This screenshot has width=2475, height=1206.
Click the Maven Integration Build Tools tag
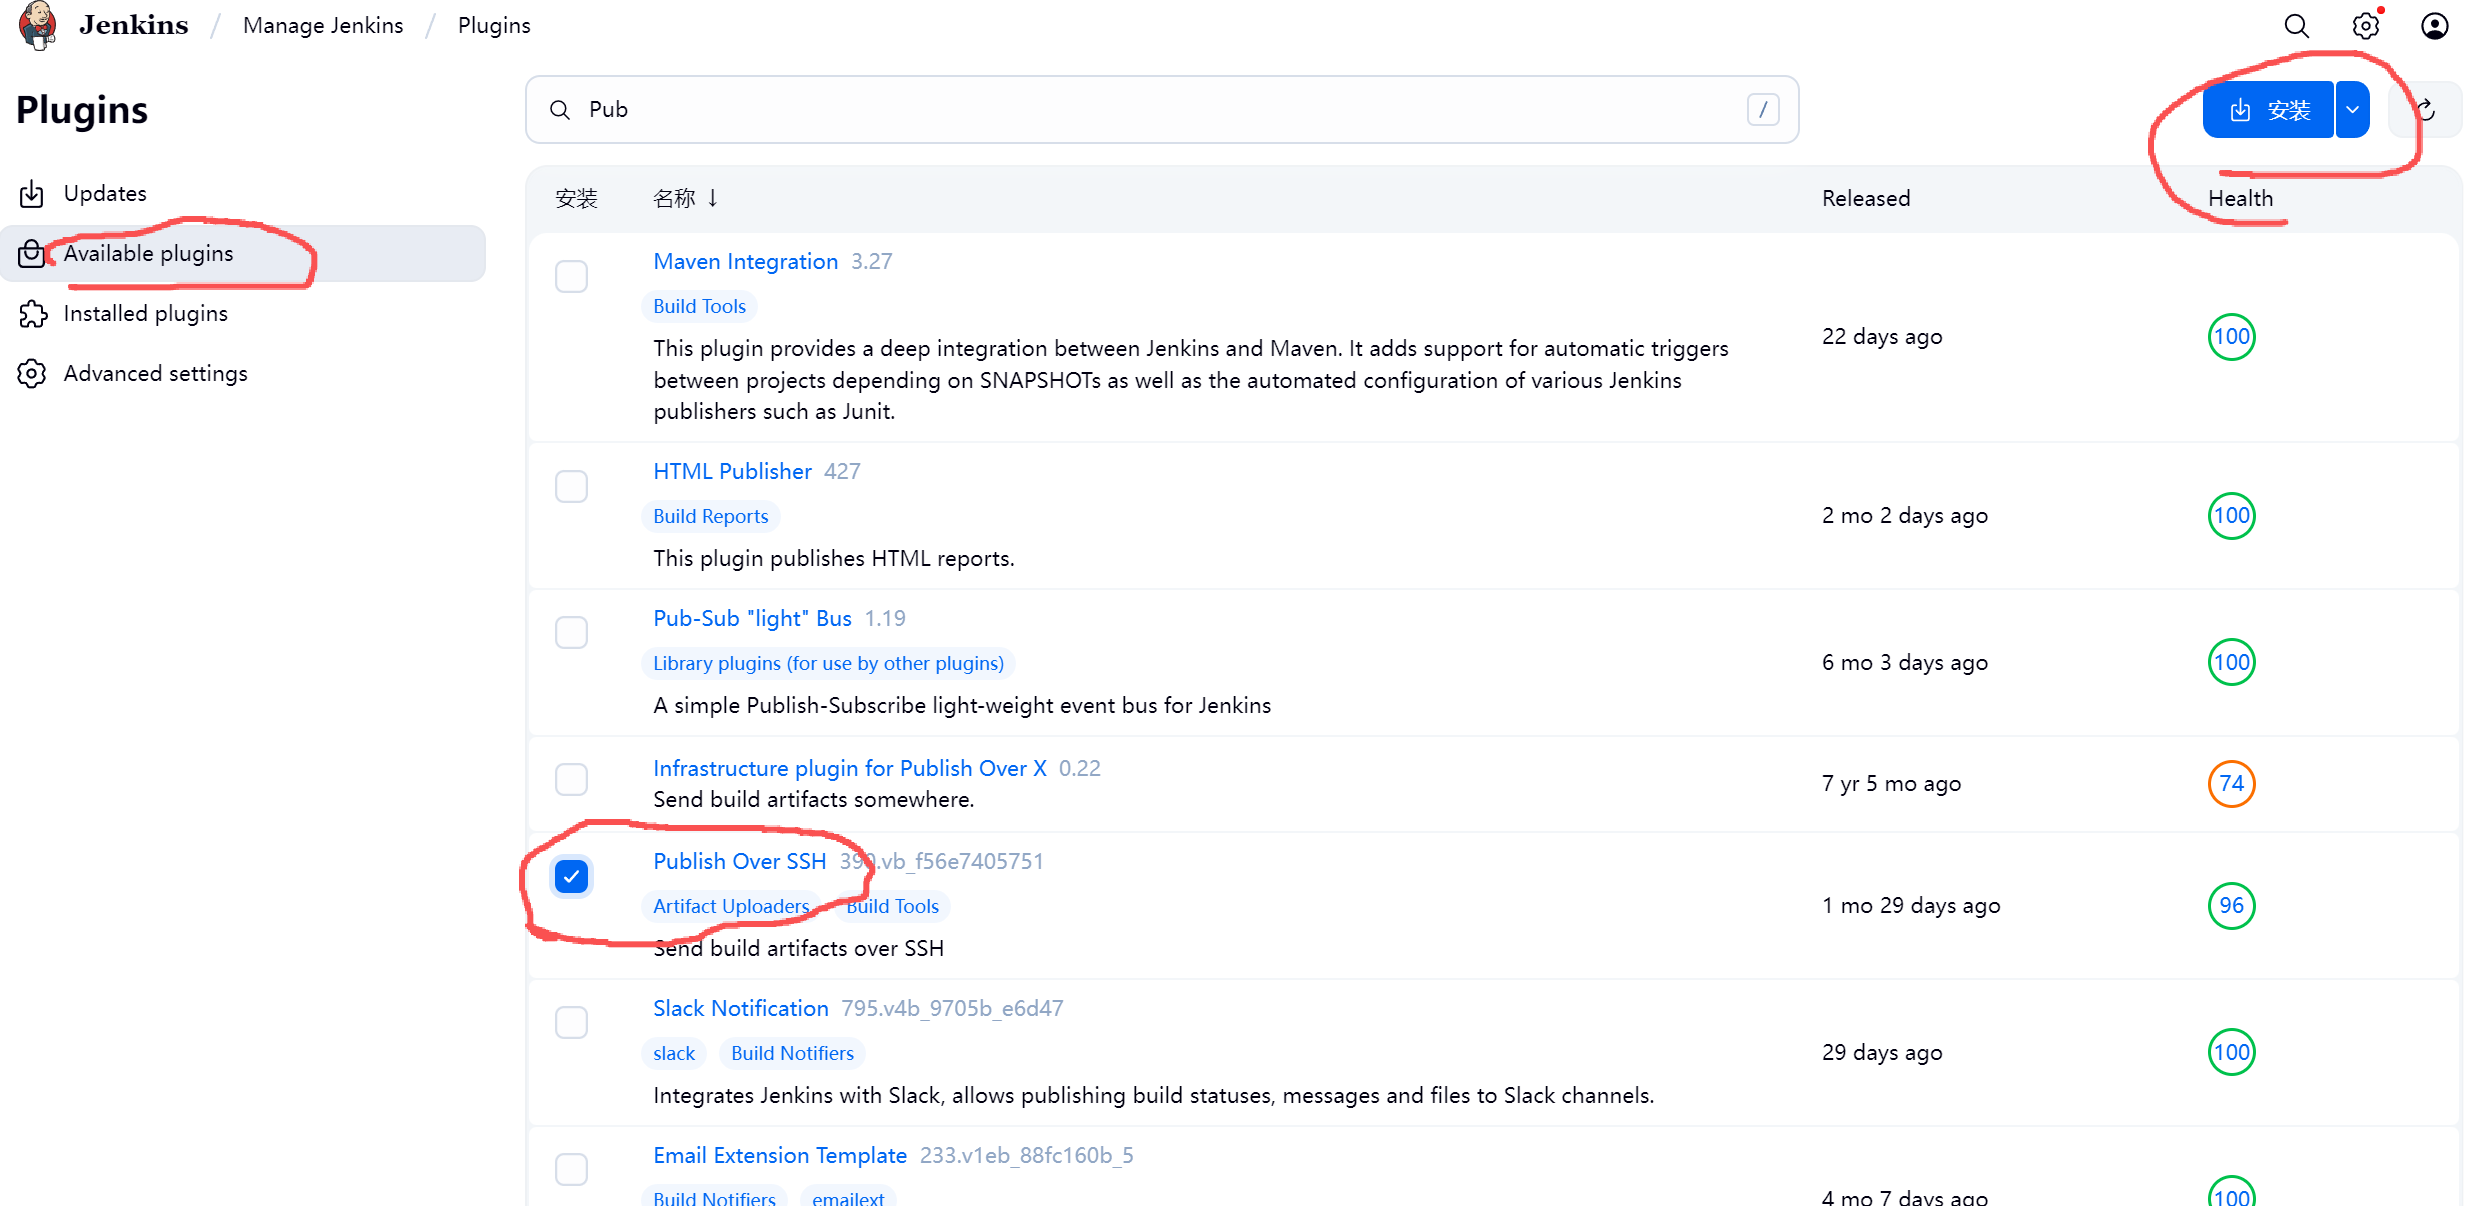699,307
